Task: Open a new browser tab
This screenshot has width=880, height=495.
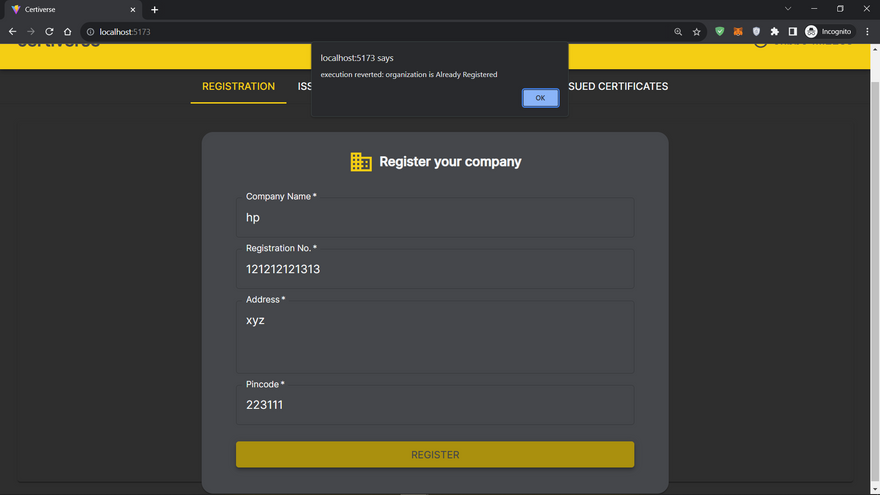Action: (155, 10)
